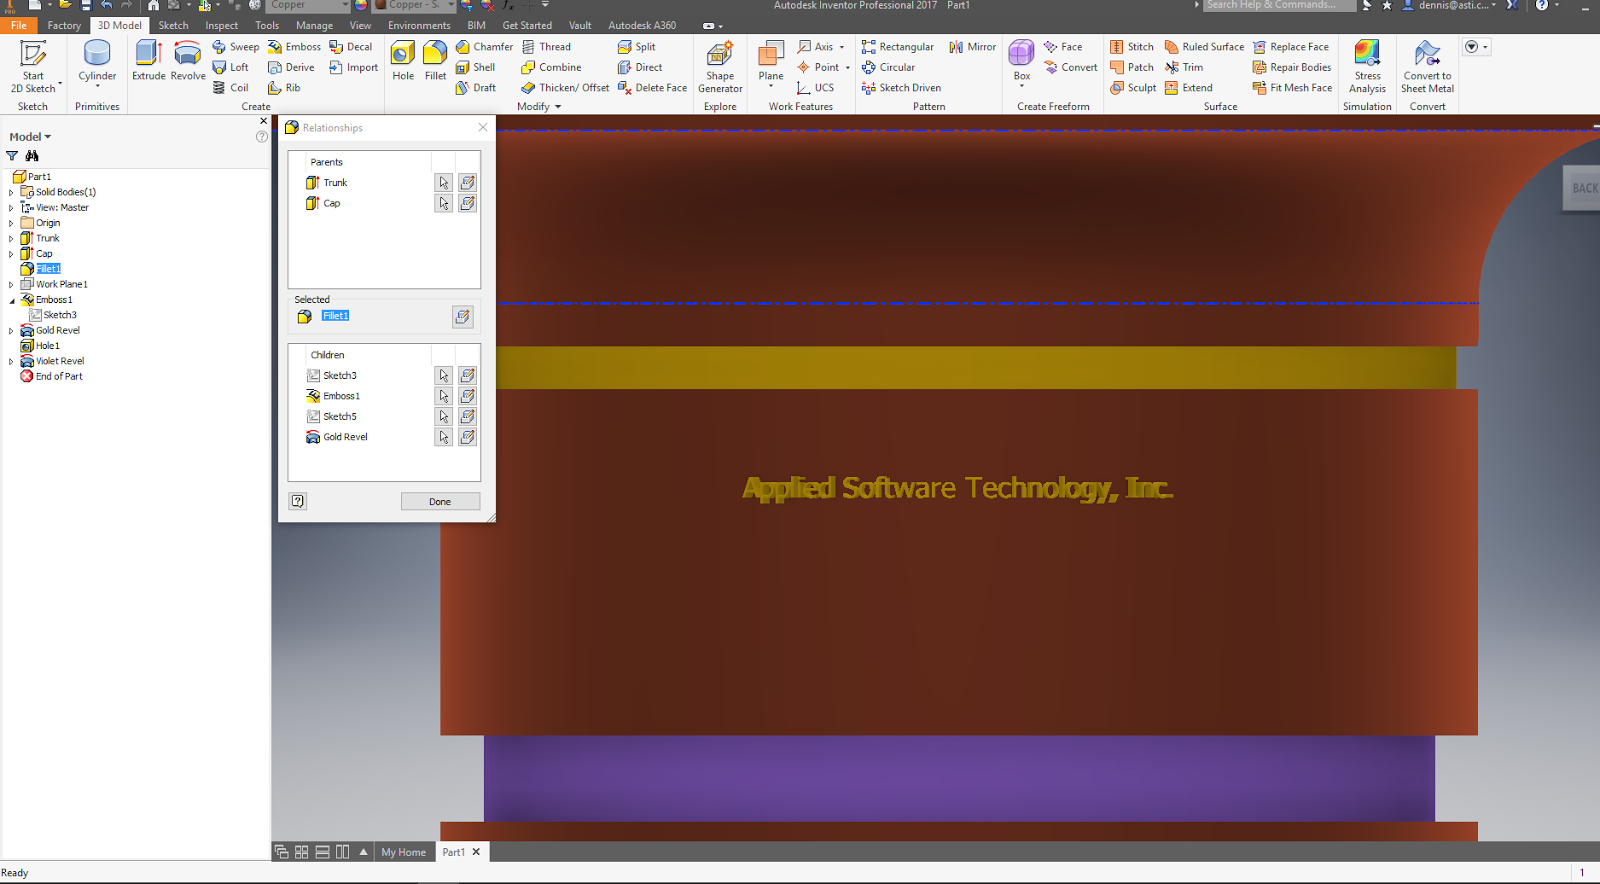Click Done in Relationships dialog
Image resolution: width=1600 pixels, height=884 pixels.
click(440, 502)
